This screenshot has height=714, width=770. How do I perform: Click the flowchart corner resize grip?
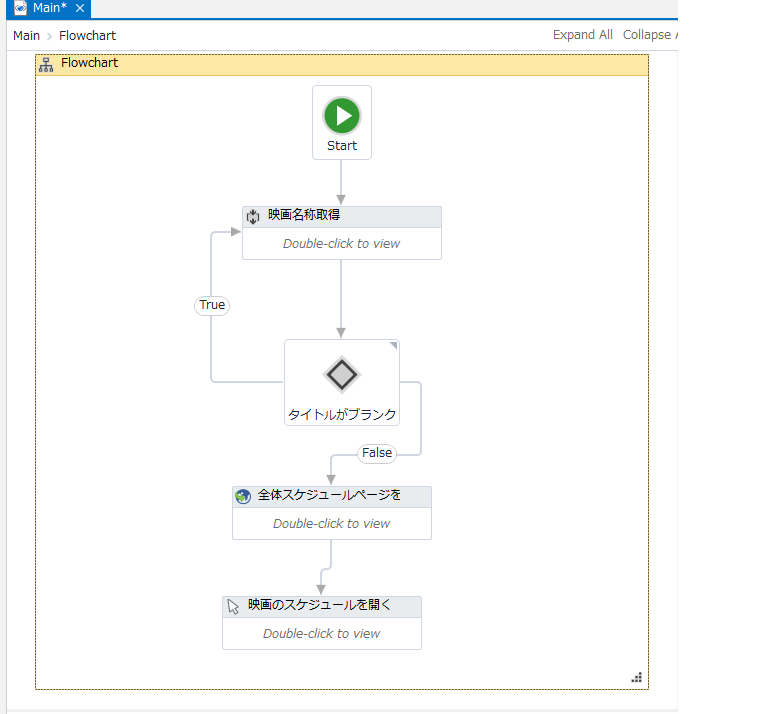pyautogui.click(x=636, y=678)
